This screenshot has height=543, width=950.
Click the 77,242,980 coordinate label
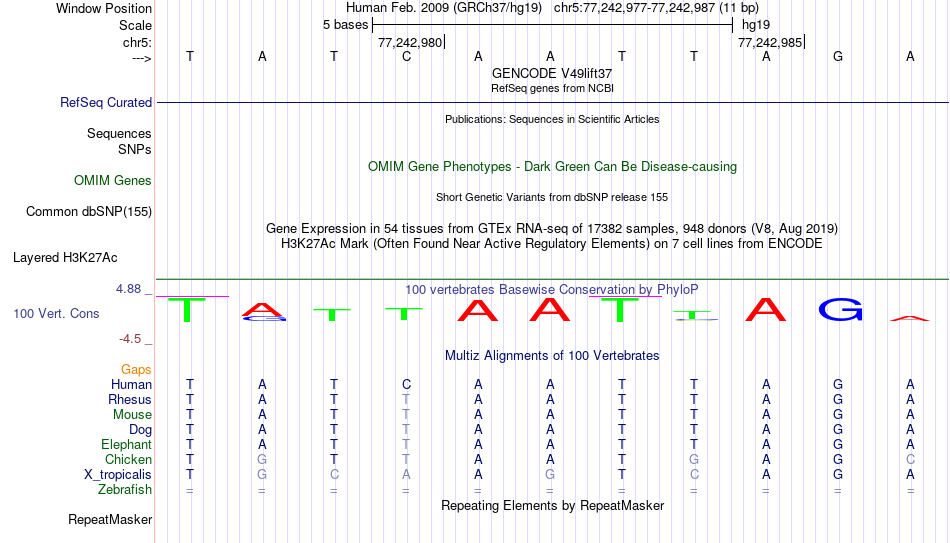click(x=410, y=42)
